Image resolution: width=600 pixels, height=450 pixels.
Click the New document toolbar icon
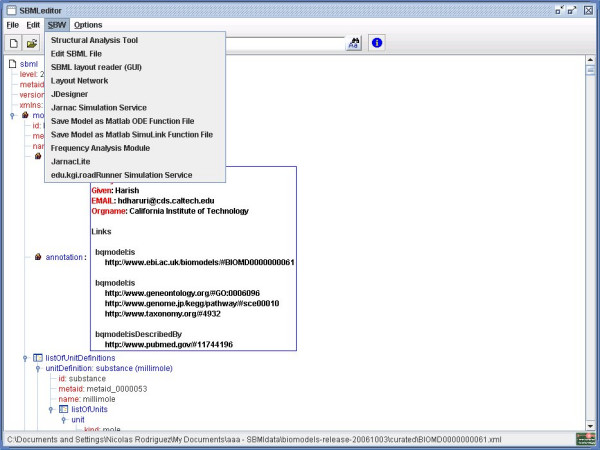[14, 43]
